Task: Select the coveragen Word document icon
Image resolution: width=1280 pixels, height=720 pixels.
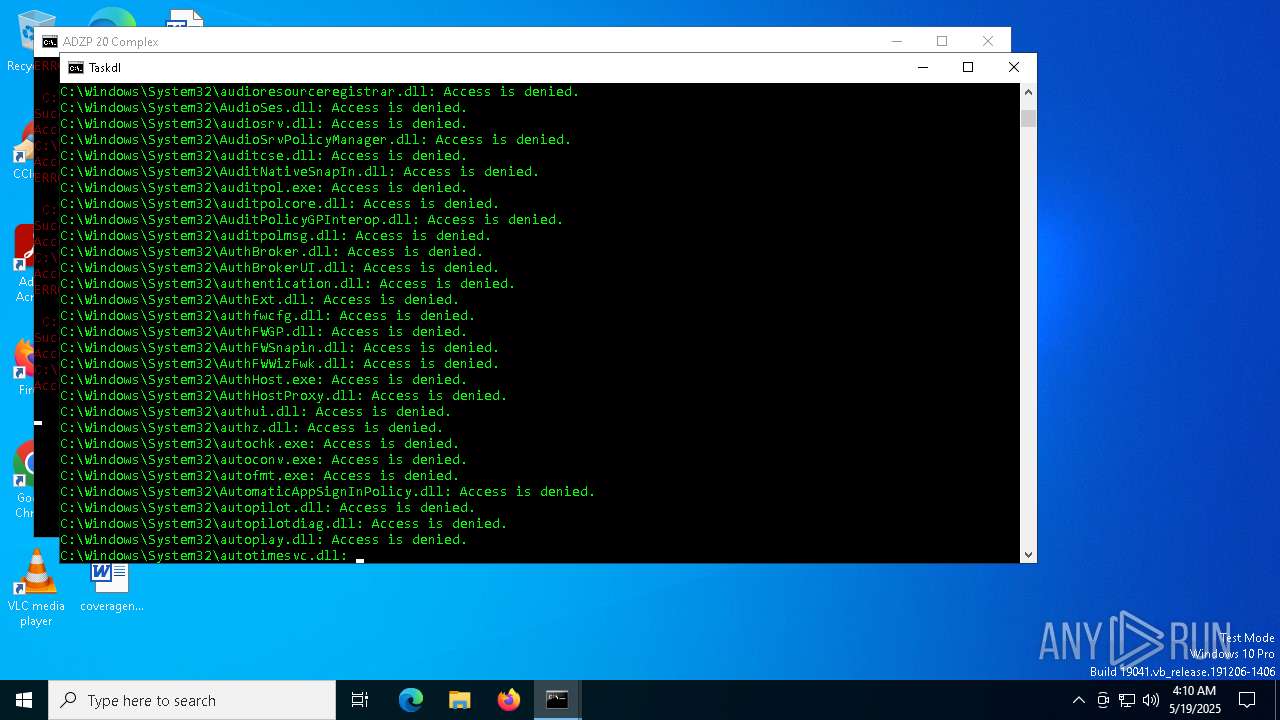Action: tap(111, 587)
